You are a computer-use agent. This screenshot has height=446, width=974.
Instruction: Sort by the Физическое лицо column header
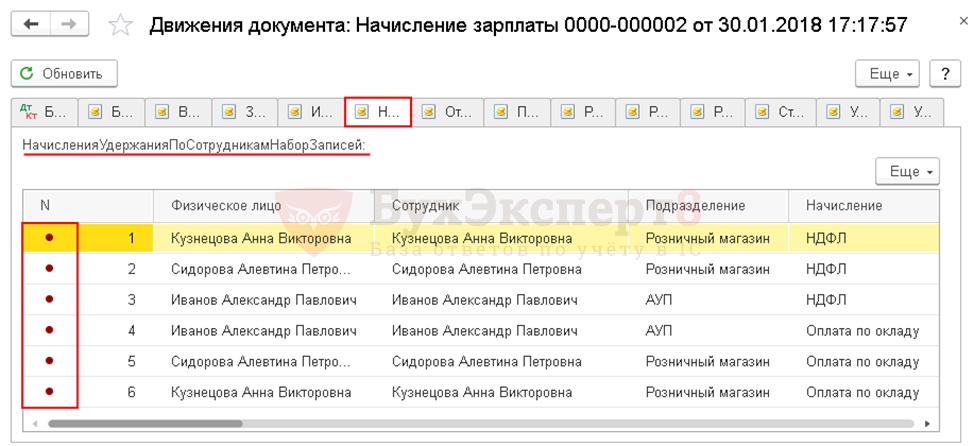pyautogui.click(x=226, y=205)
